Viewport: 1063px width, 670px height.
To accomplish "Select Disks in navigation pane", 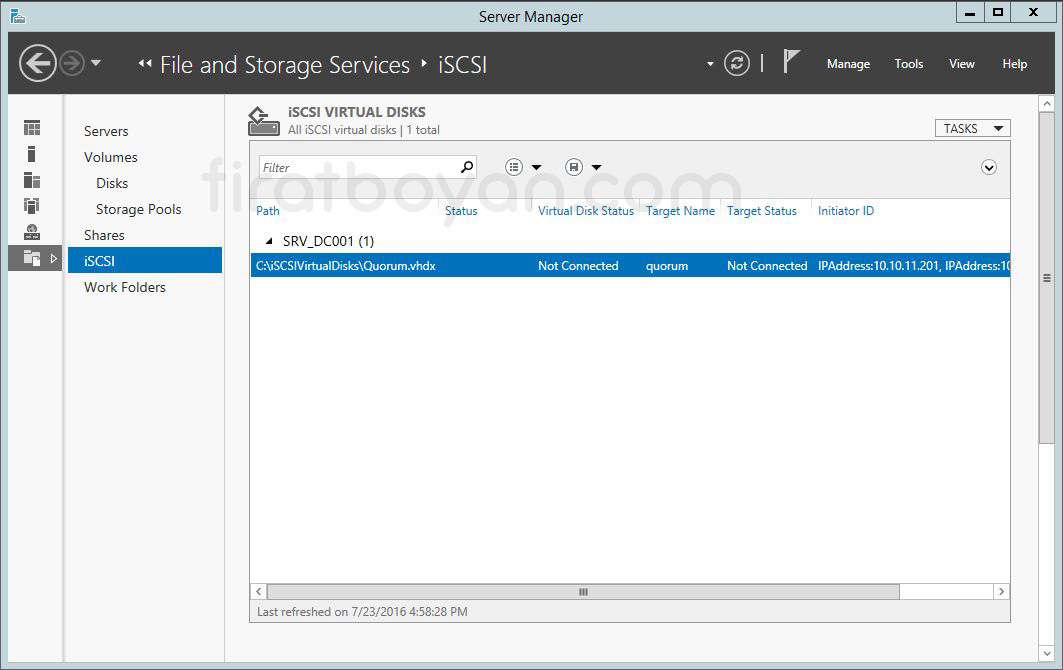I will pyautogui.click(x=112, y=183).
